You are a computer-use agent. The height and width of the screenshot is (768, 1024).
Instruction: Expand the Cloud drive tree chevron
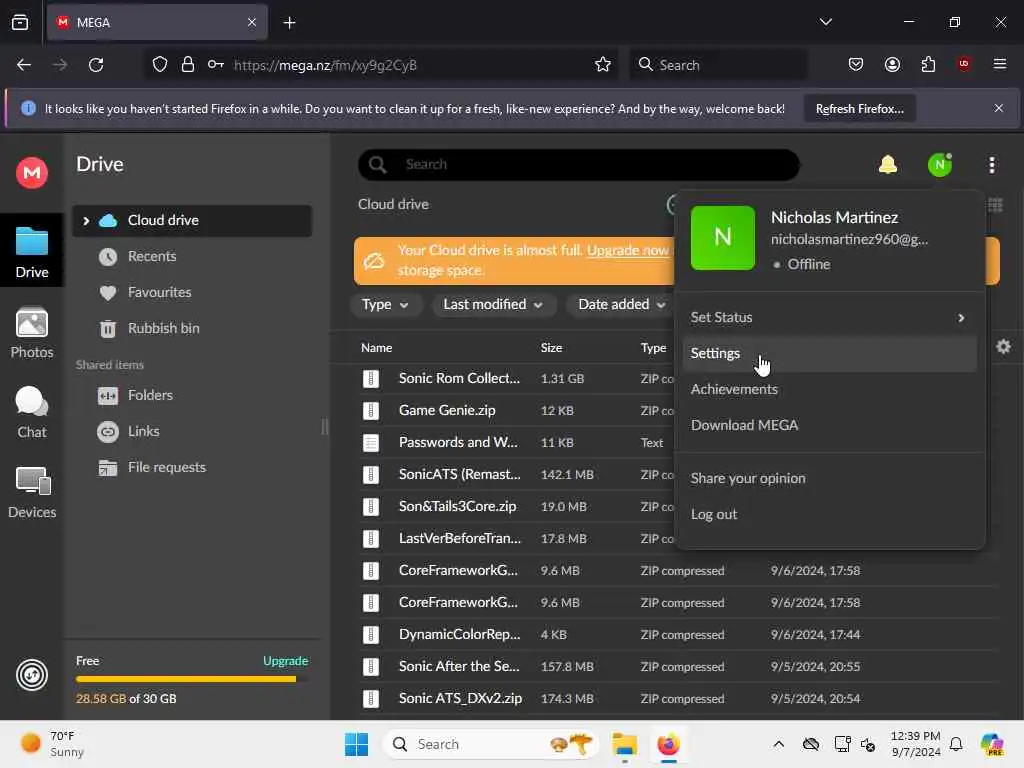tap(86, 221)
